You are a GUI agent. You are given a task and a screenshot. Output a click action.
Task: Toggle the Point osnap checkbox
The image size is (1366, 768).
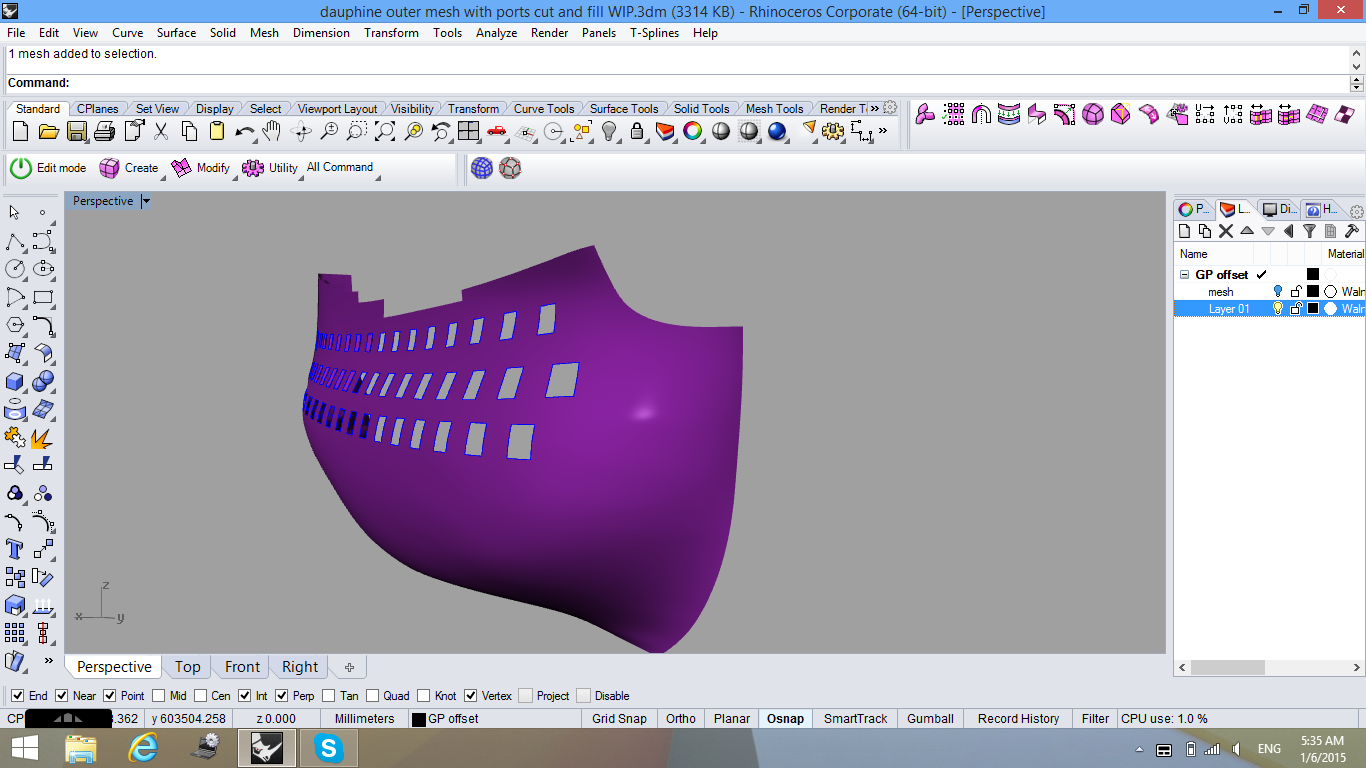click(110, 696)
